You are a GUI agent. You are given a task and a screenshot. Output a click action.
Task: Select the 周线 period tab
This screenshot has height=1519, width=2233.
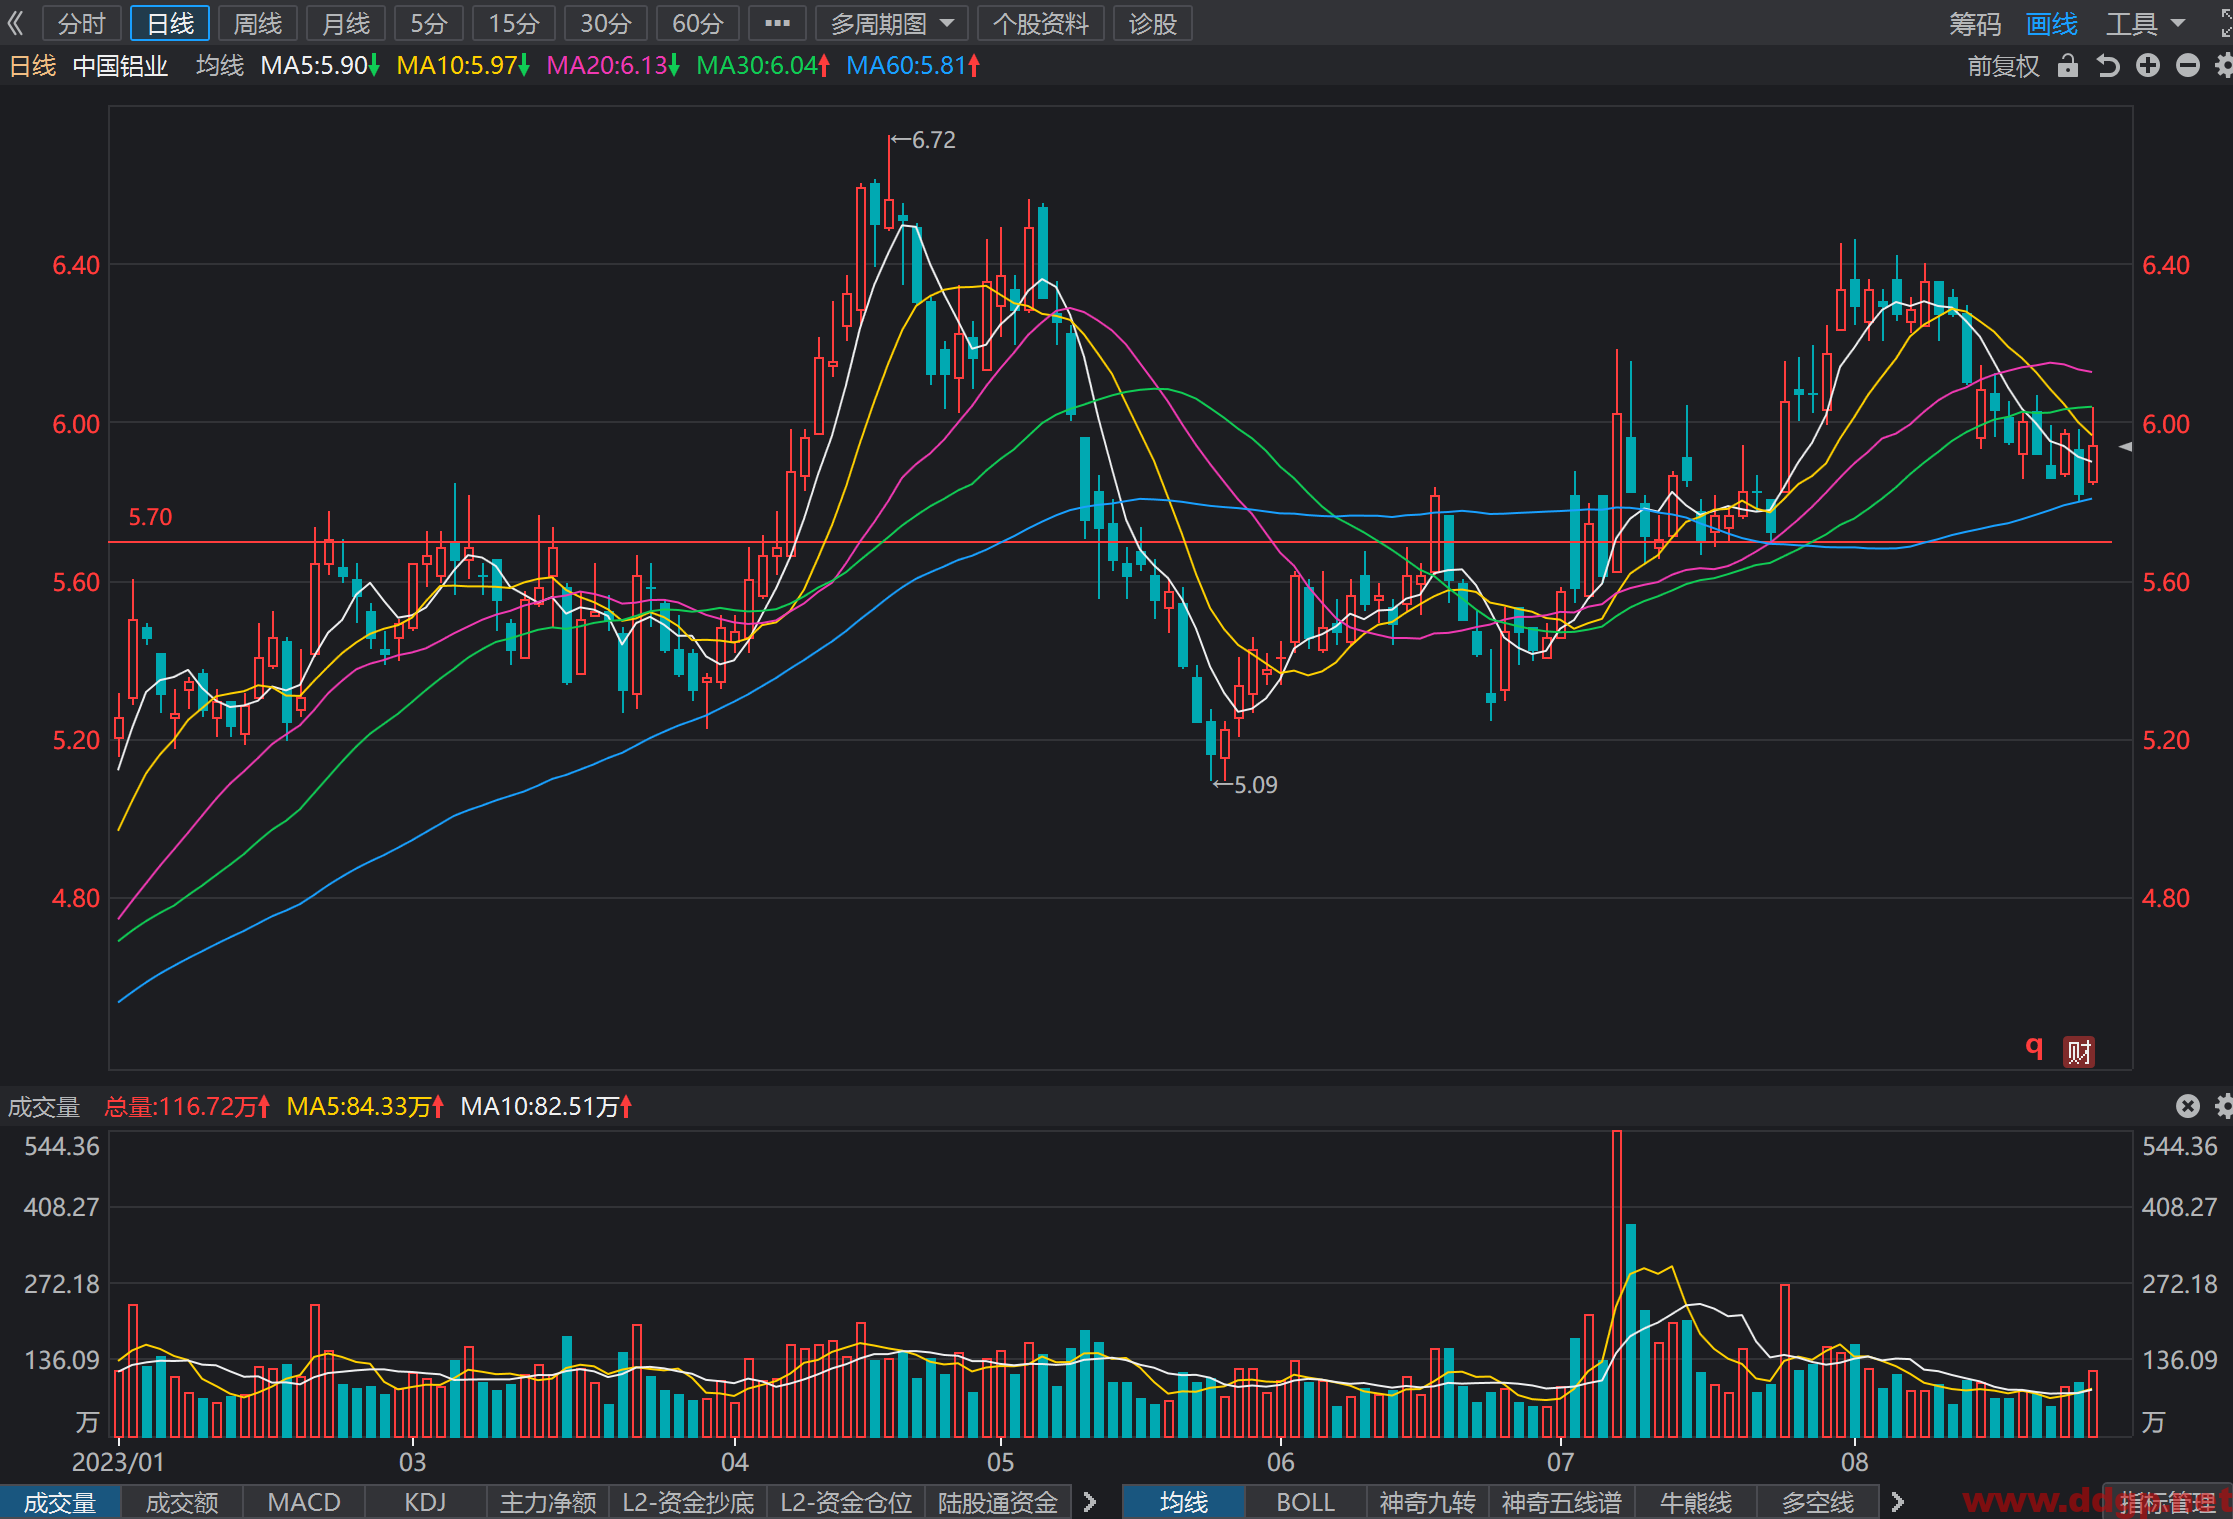click(258, 23)
